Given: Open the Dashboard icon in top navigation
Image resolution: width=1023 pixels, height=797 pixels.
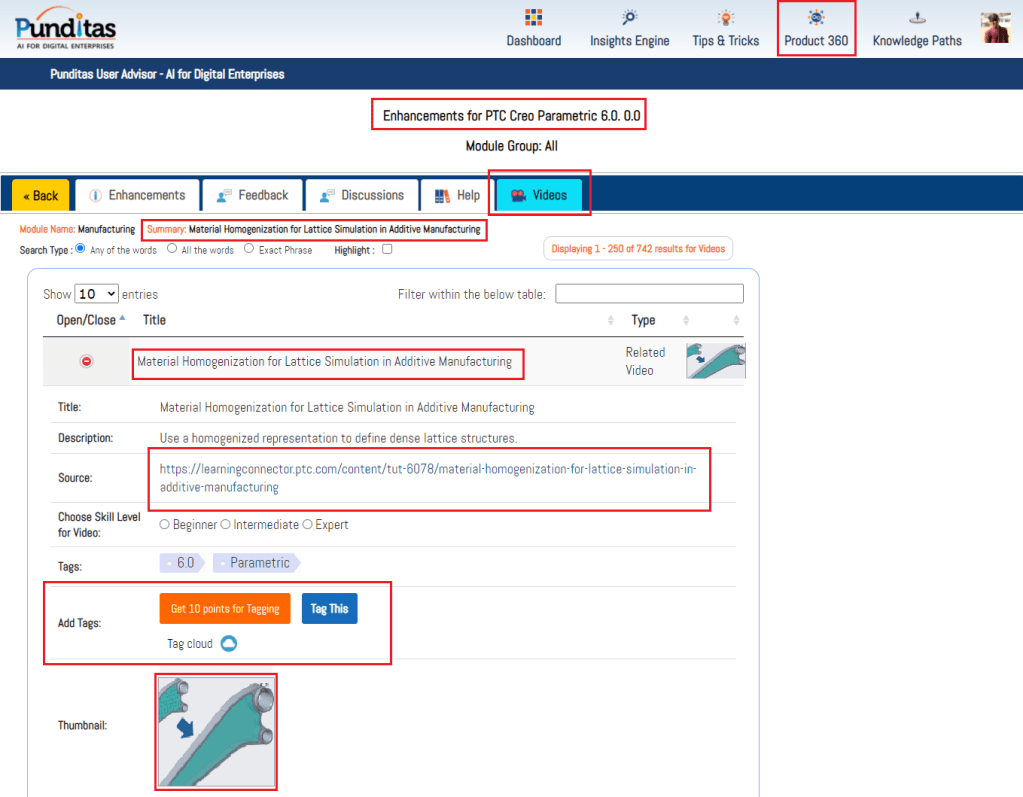Looking at the screenshot, I should pos(533,18).
